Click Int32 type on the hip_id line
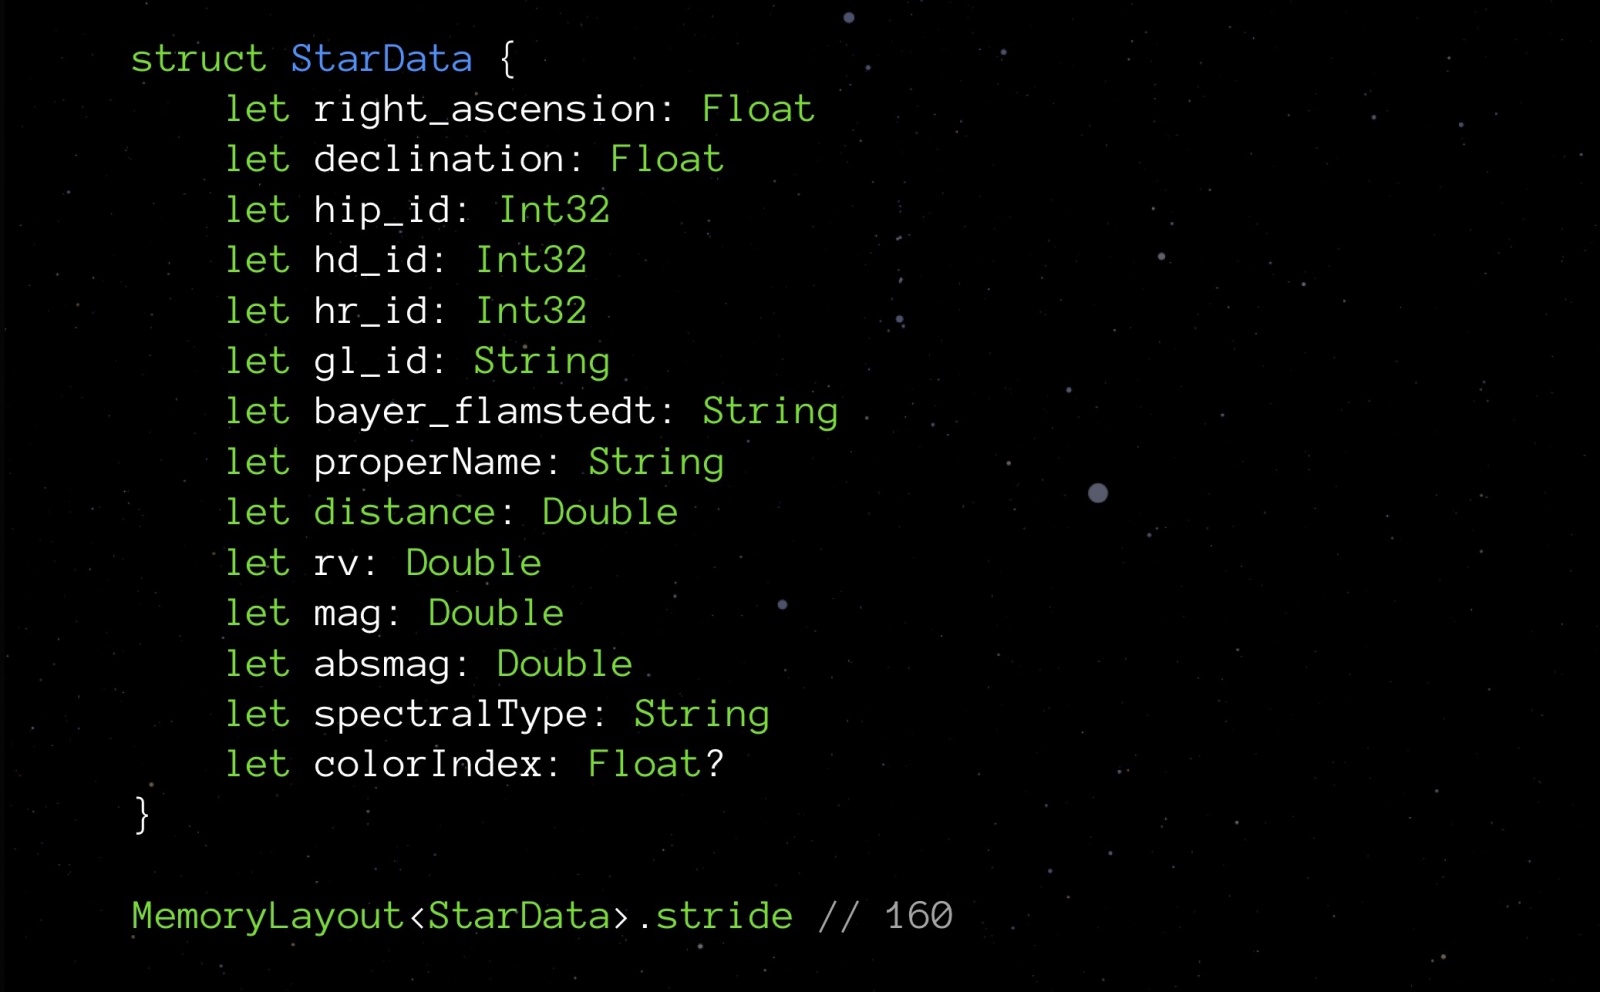Image resolution: width=1600 pixels, height=992 pixels. point(554,210)
